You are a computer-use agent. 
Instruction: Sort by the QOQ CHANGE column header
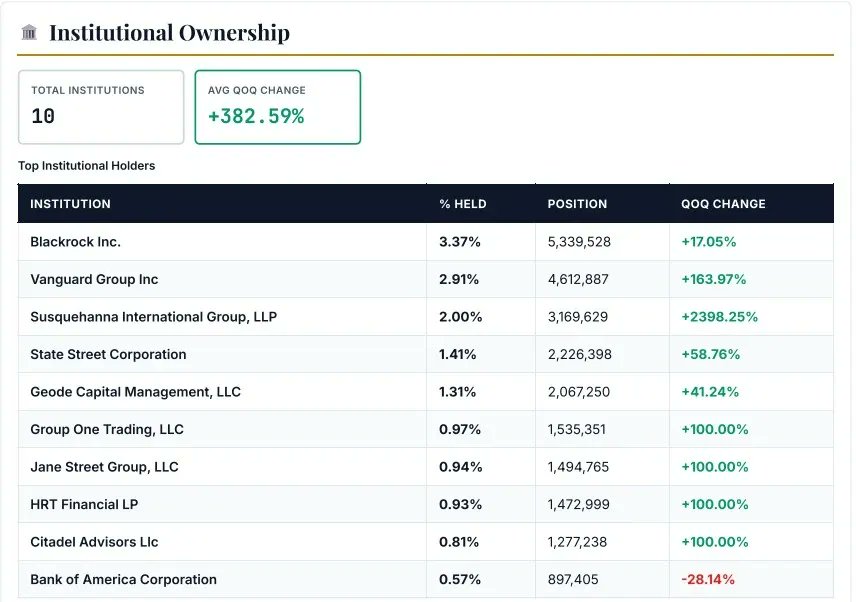[722, 203]
